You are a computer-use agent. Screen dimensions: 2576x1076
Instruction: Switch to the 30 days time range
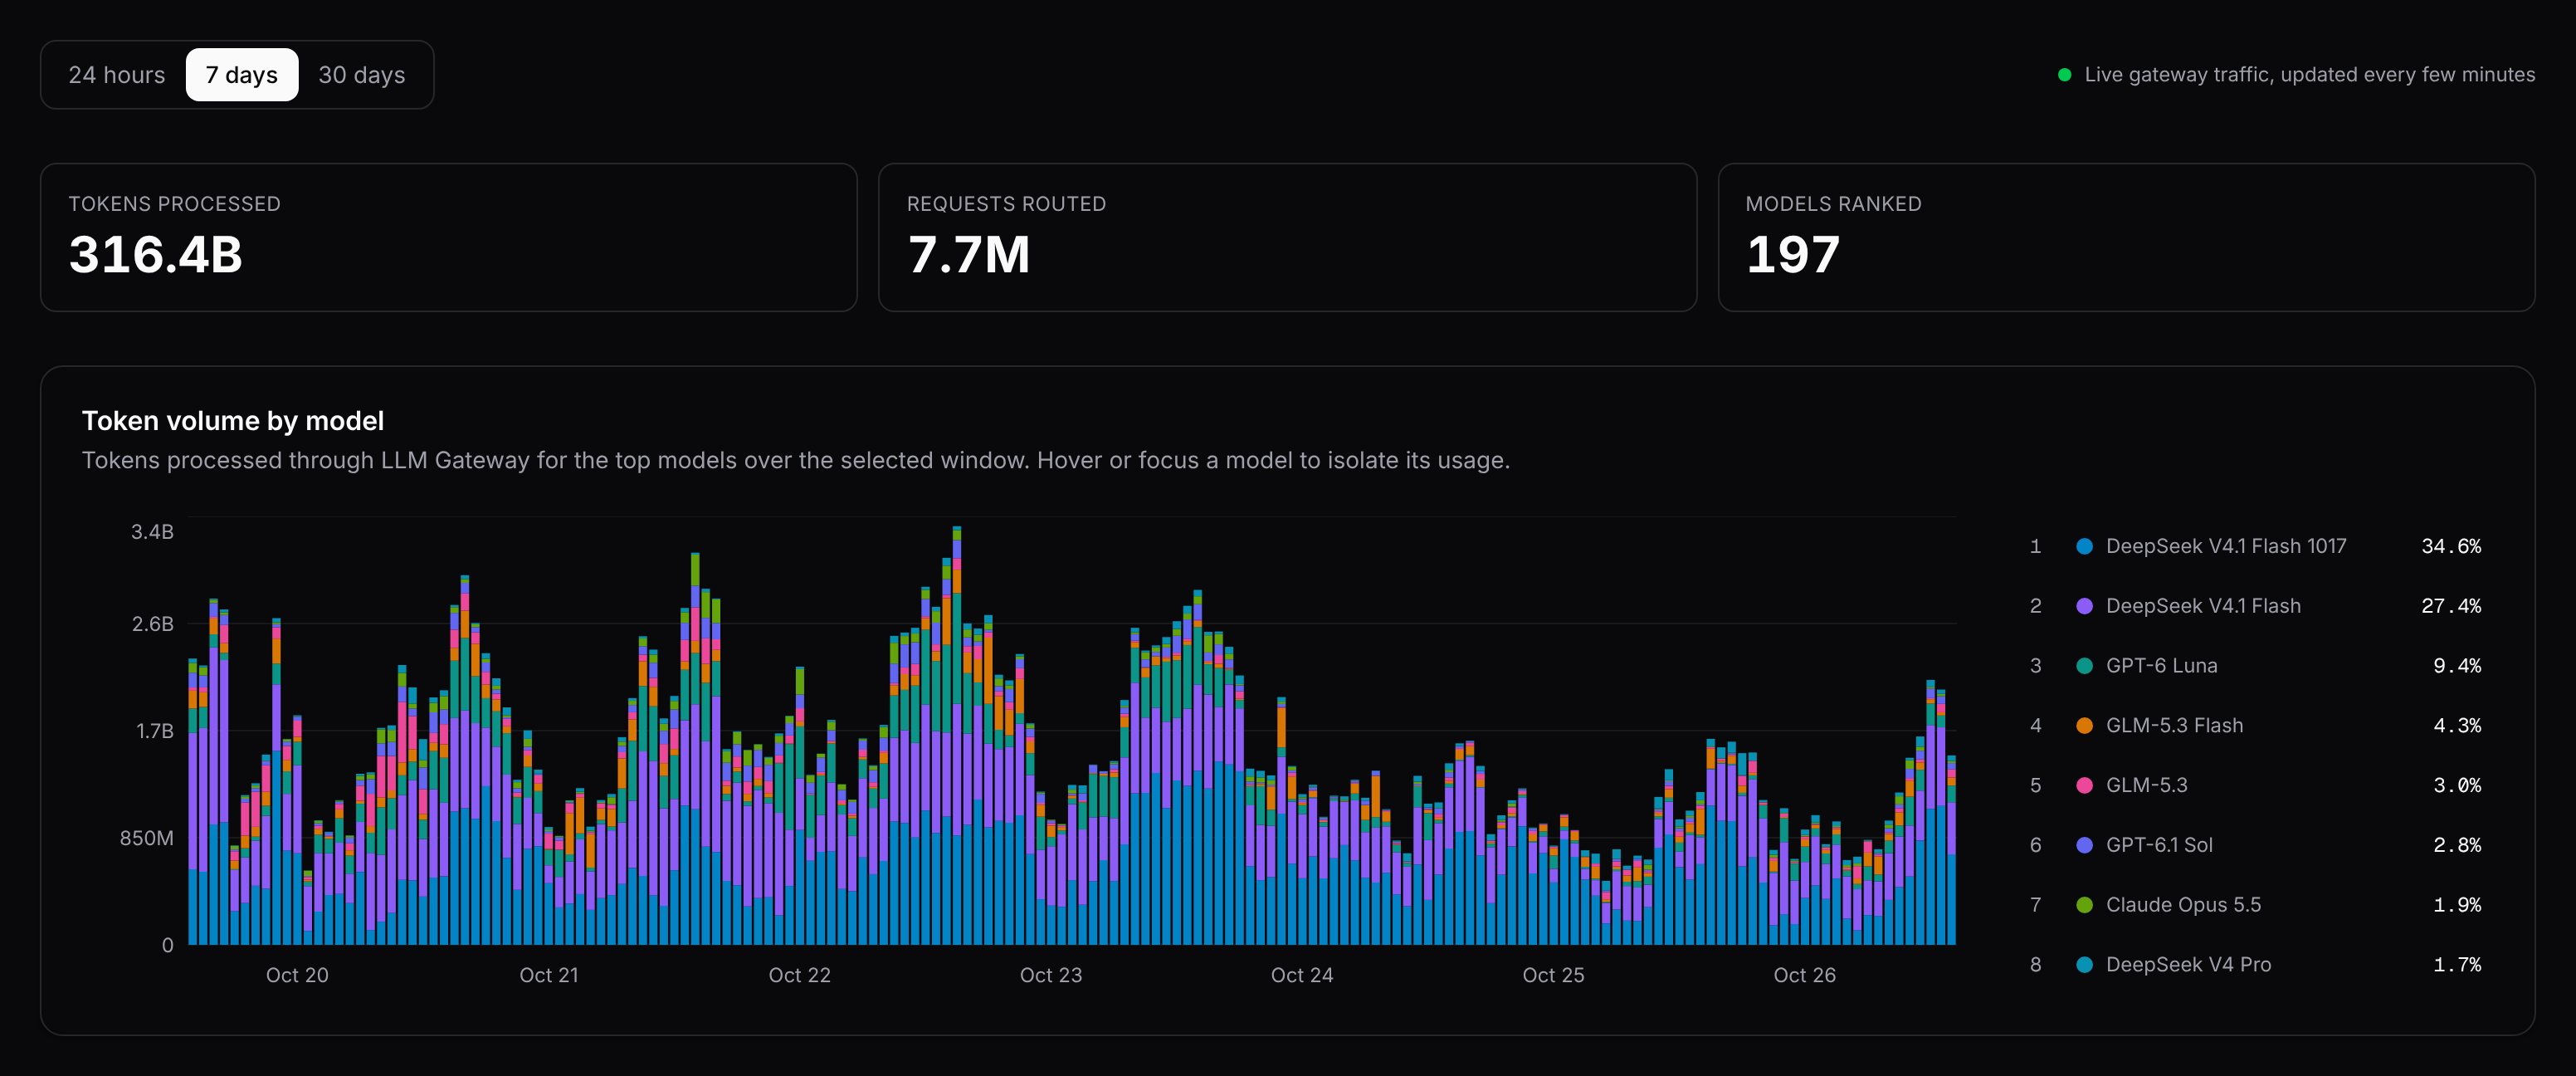(x=361, y=75)
